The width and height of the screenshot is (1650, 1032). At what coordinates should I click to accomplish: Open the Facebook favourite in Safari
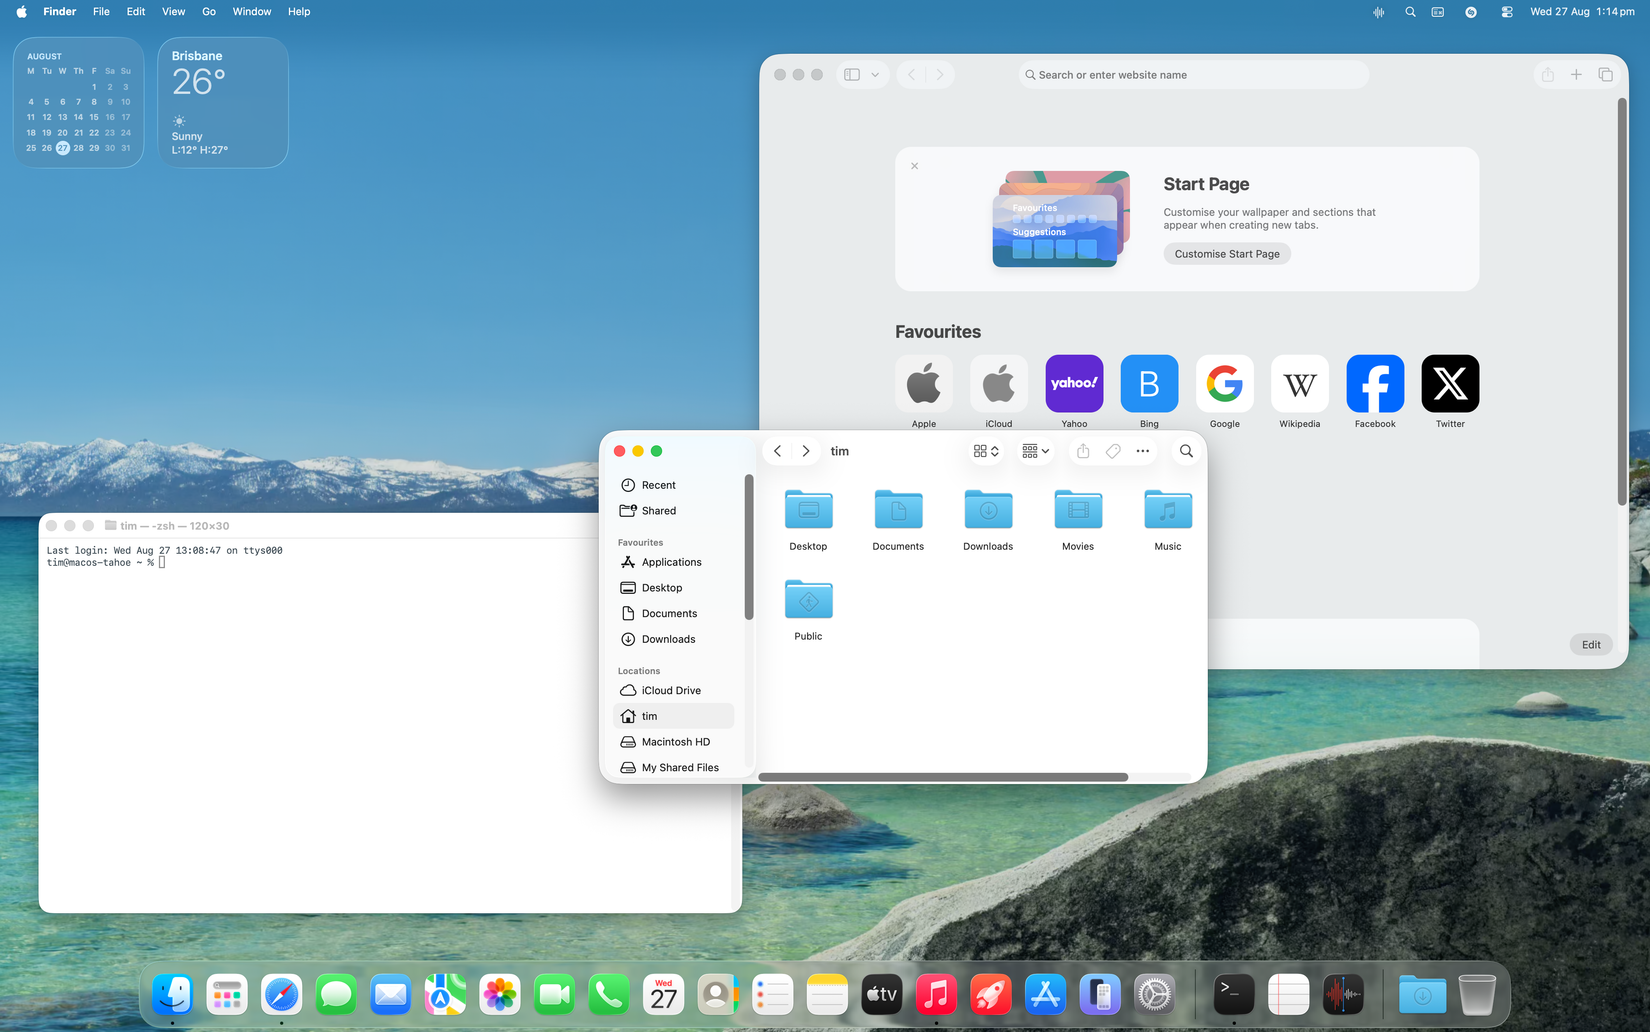(x=1374, y=383)
